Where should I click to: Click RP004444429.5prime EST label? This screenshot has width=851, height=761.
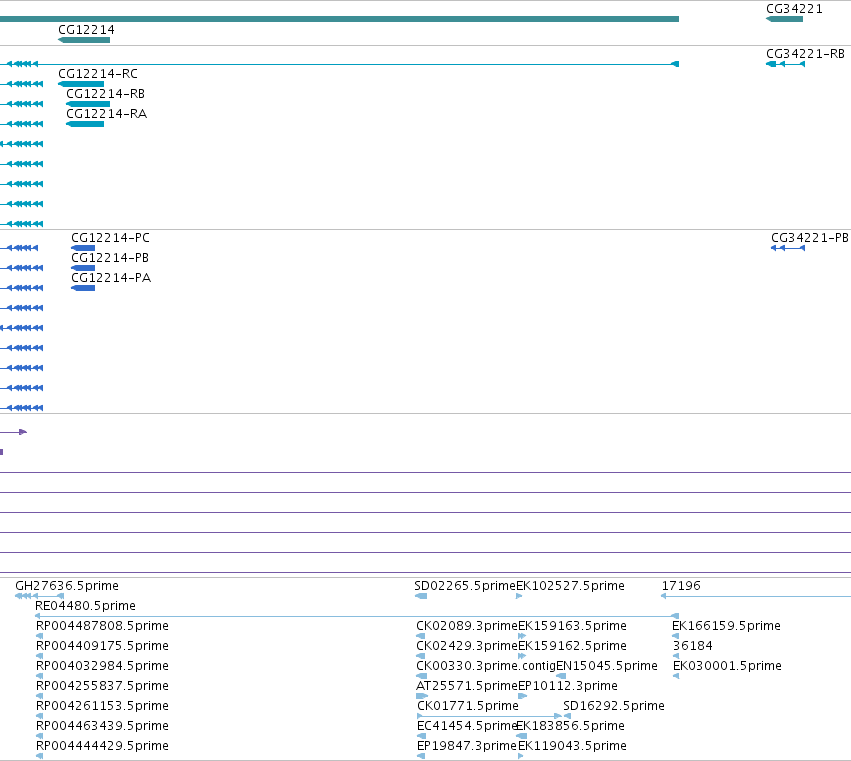(x=102, y=746)
